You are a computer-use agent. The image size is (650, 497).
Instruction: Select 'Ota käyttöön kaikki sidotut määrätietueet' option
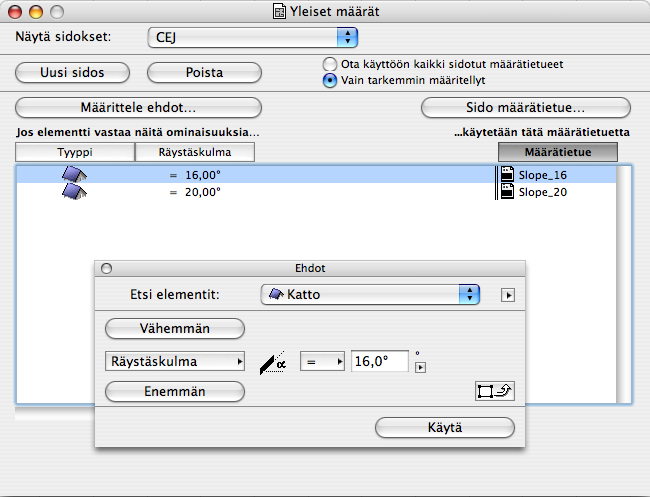tap(330, 64)
